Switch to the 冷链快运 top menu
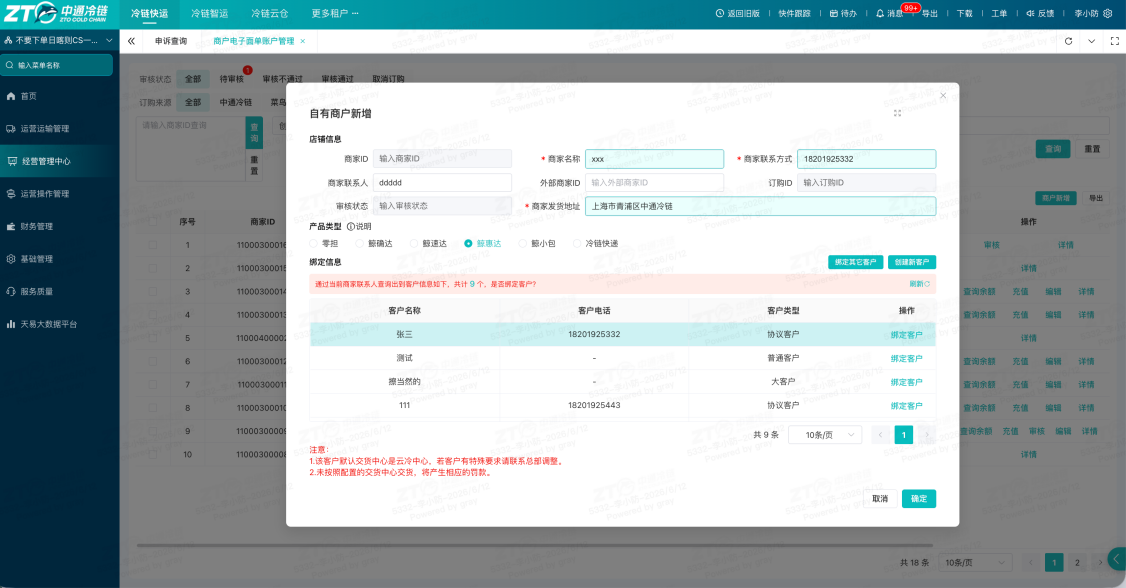Screen dimensions: 1126x588 149,13
